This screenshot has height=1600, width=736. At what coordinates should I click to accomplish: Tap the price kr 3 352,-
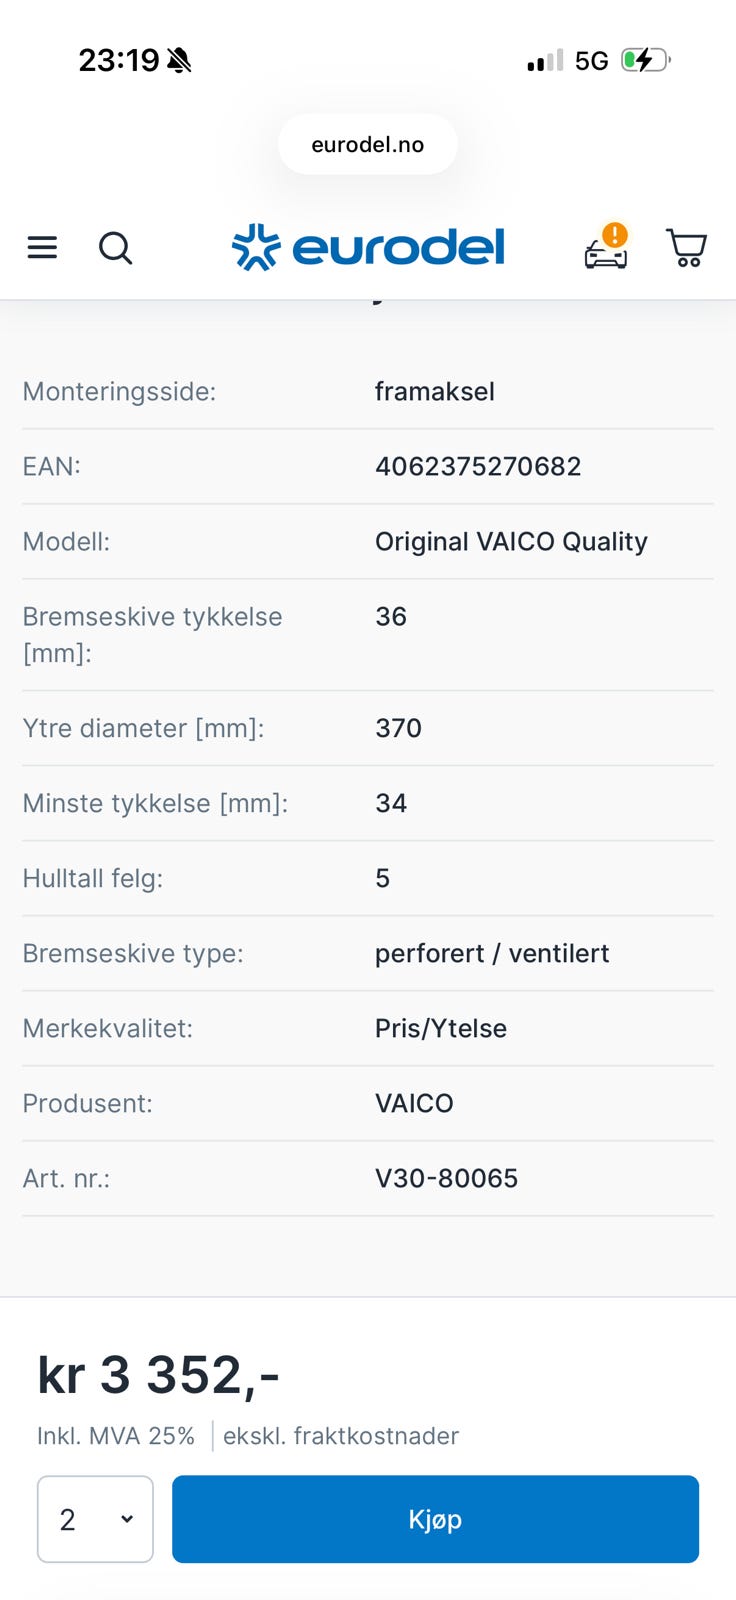[158, 1375]
